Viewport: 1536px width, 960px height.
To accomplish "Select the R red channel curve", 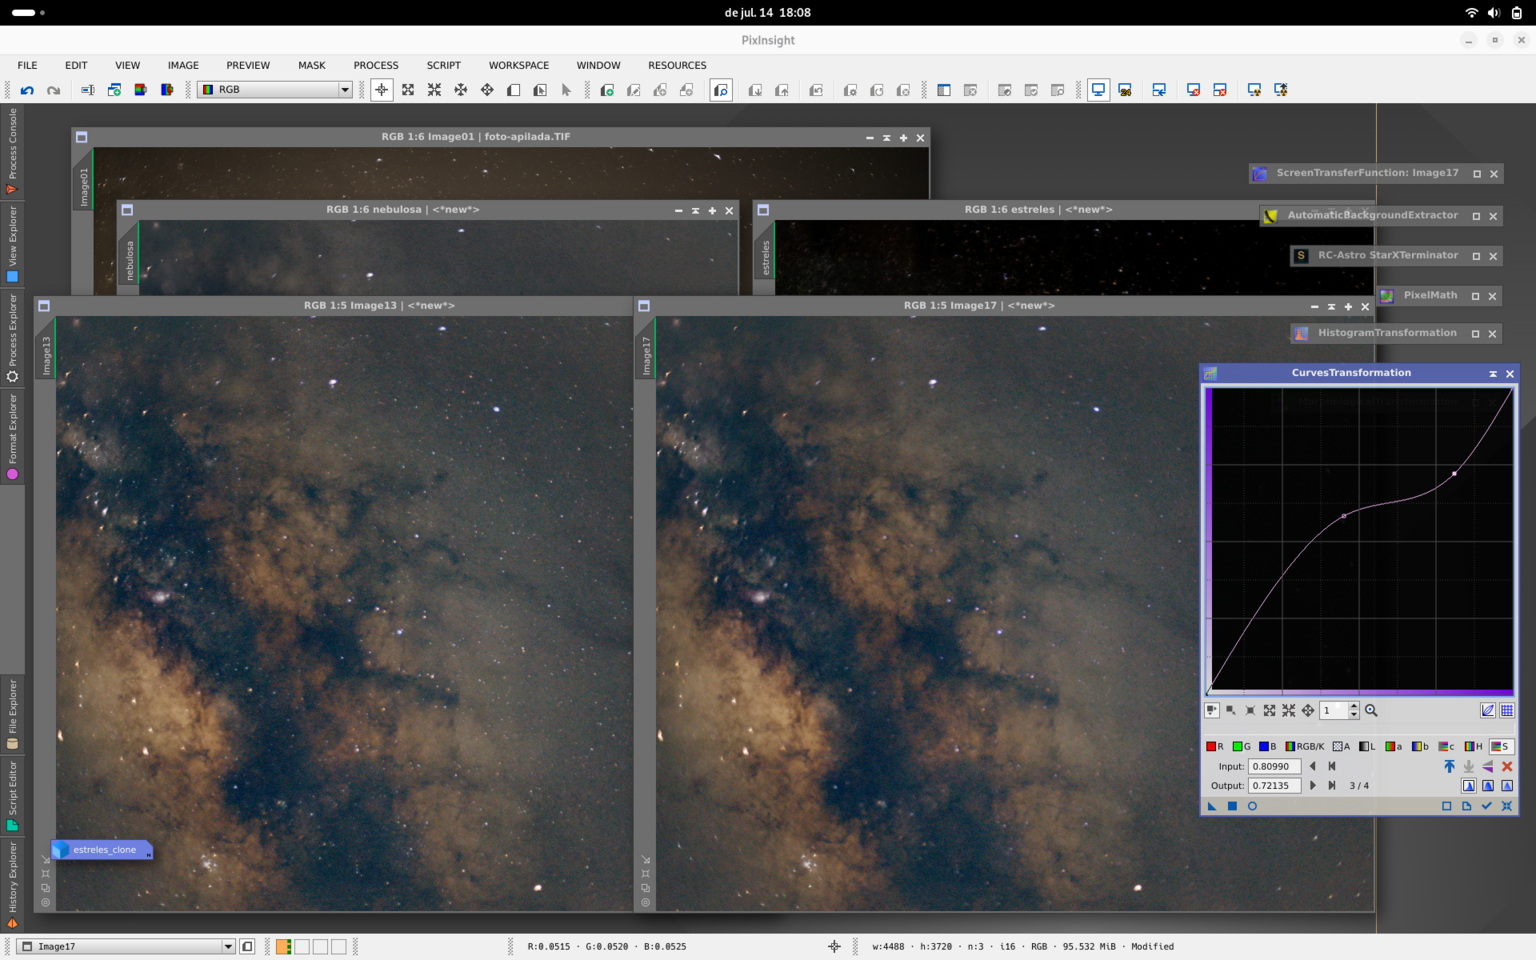I will (x=1215, y=746).
